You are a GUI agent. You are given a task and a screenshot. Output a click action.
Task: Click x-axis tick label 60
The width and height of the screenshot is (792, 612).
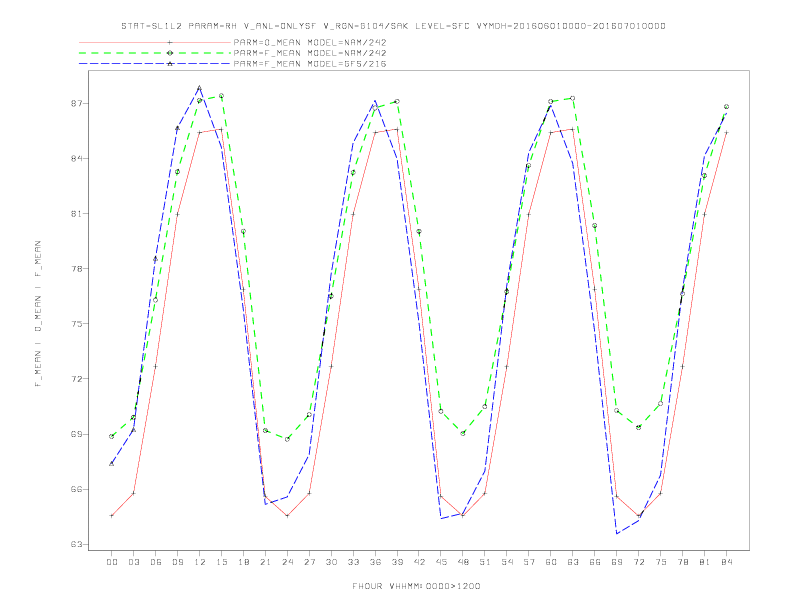[x=551, y=562]
